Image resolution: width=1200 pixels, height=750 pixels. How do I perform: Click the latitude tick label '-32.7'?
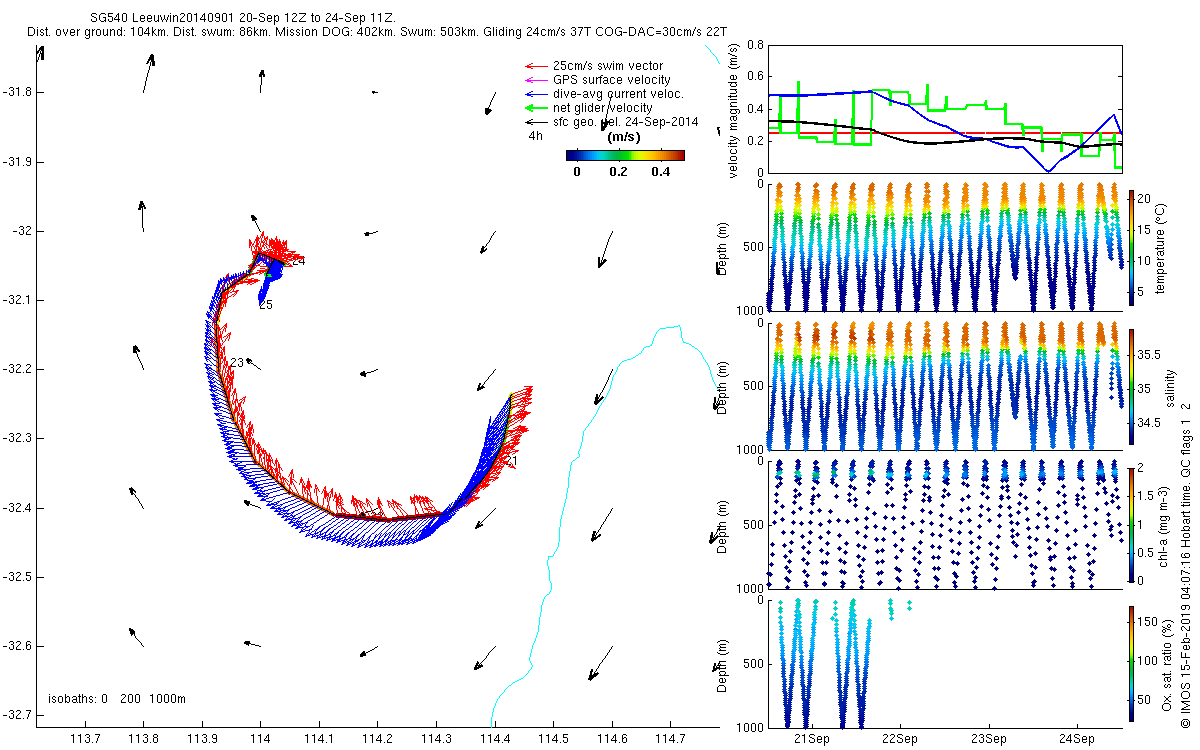tap(16, 715)
